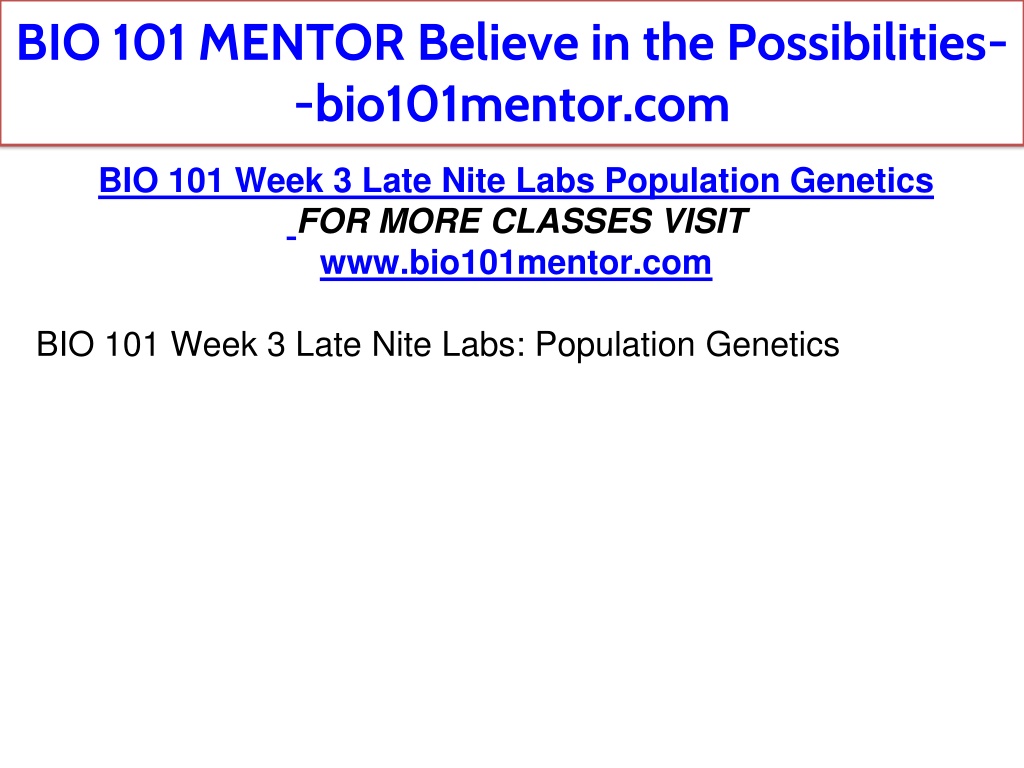Image resolution: width=1024 pixels, height=768 pixels.
Task: Select the black body line BIO 101 Week 3
Action: [438, 345]
